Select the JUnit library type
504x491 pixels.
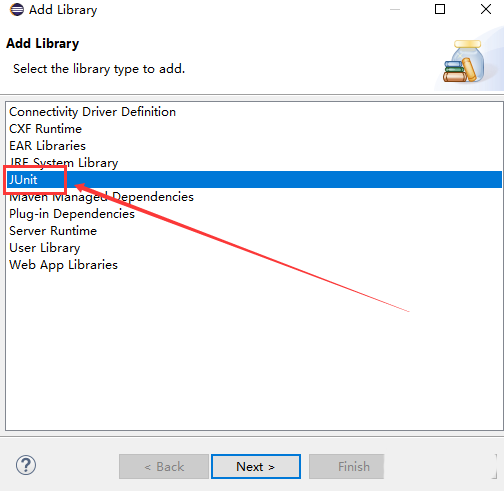[254, 180]
